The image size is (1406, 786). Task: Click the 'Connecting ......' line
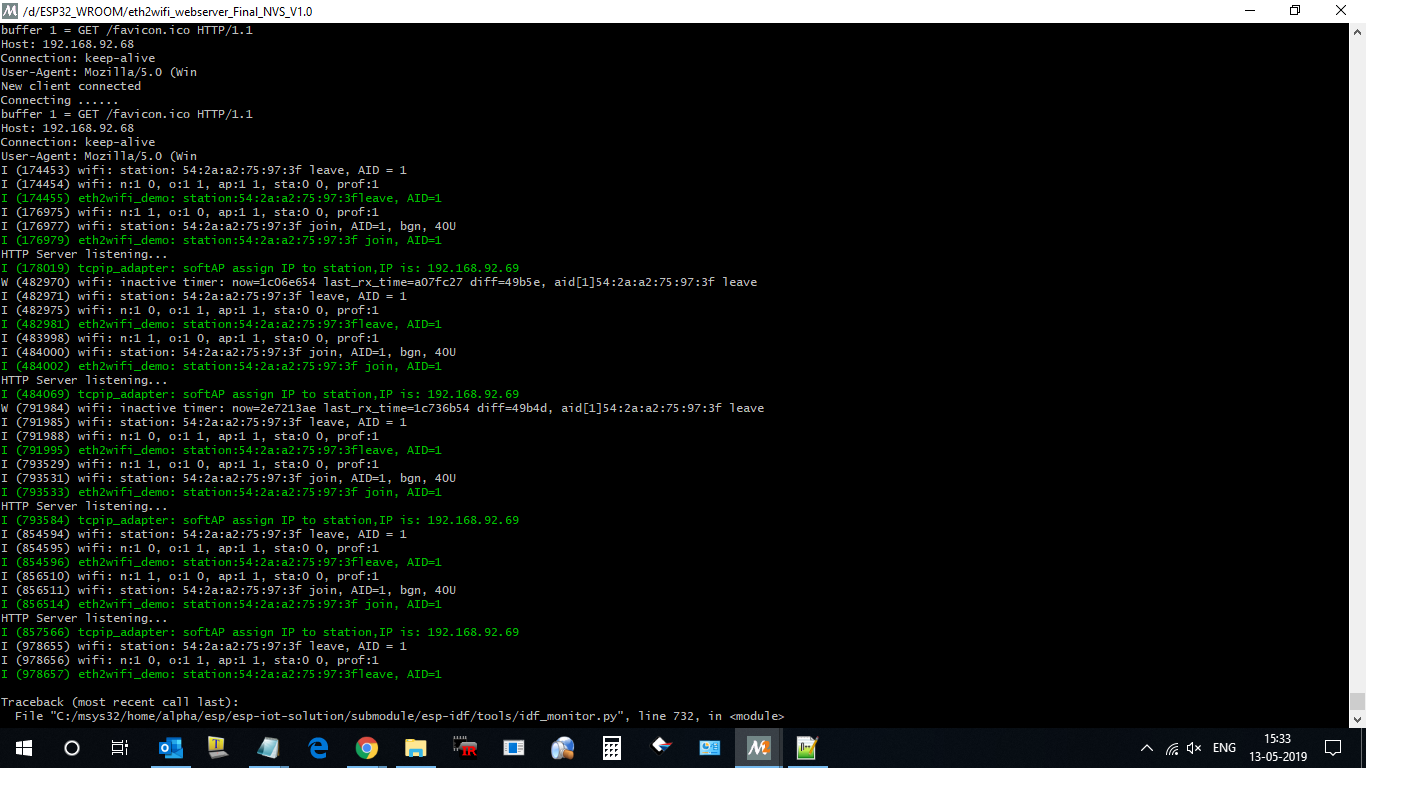[x=59, y=100]
